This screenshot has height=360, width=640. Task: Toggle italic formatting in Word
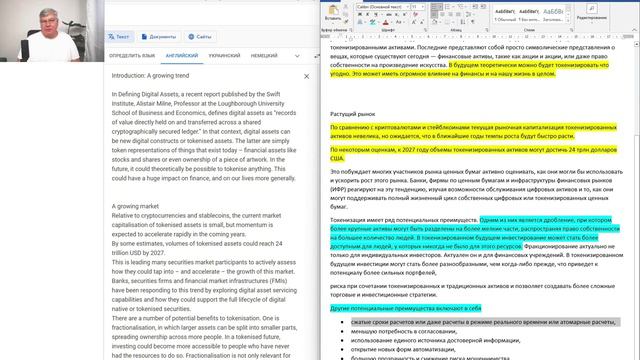pyautogui.click(x=367, y=14)
